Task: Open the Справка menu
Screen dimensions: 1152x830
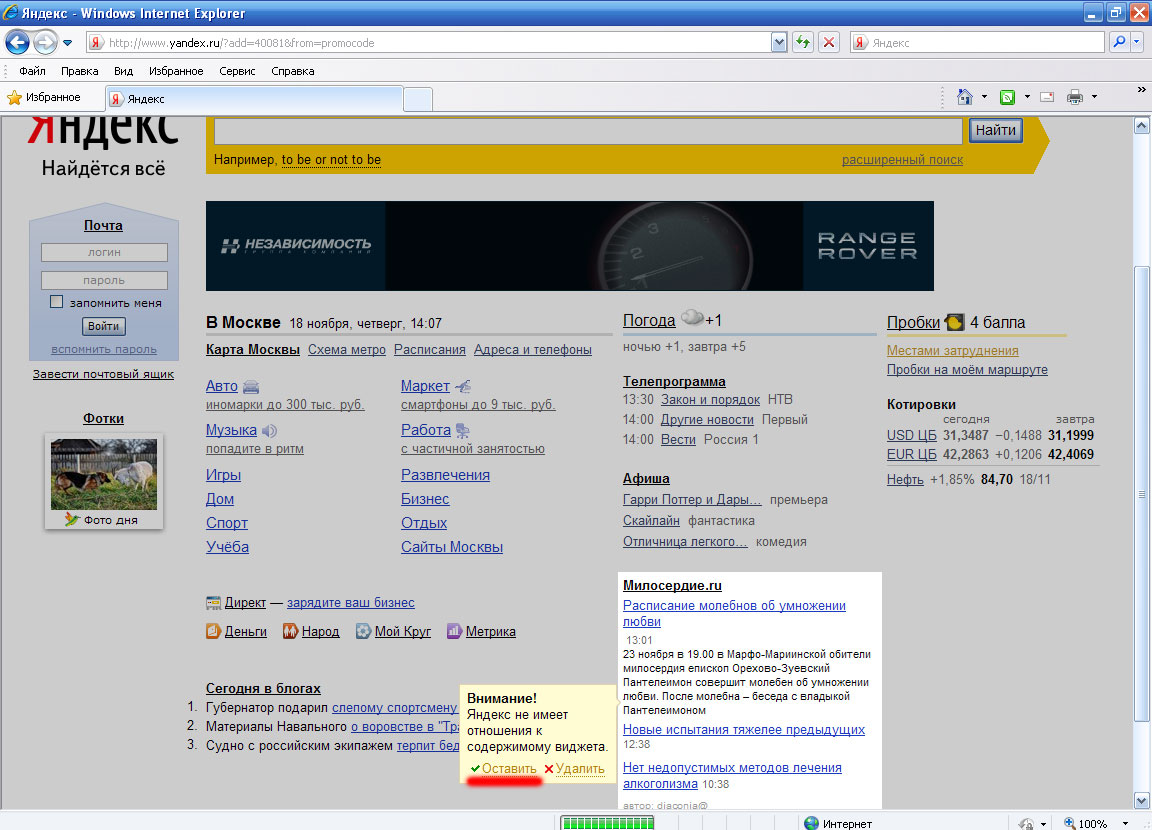Action: pos(292,71)
